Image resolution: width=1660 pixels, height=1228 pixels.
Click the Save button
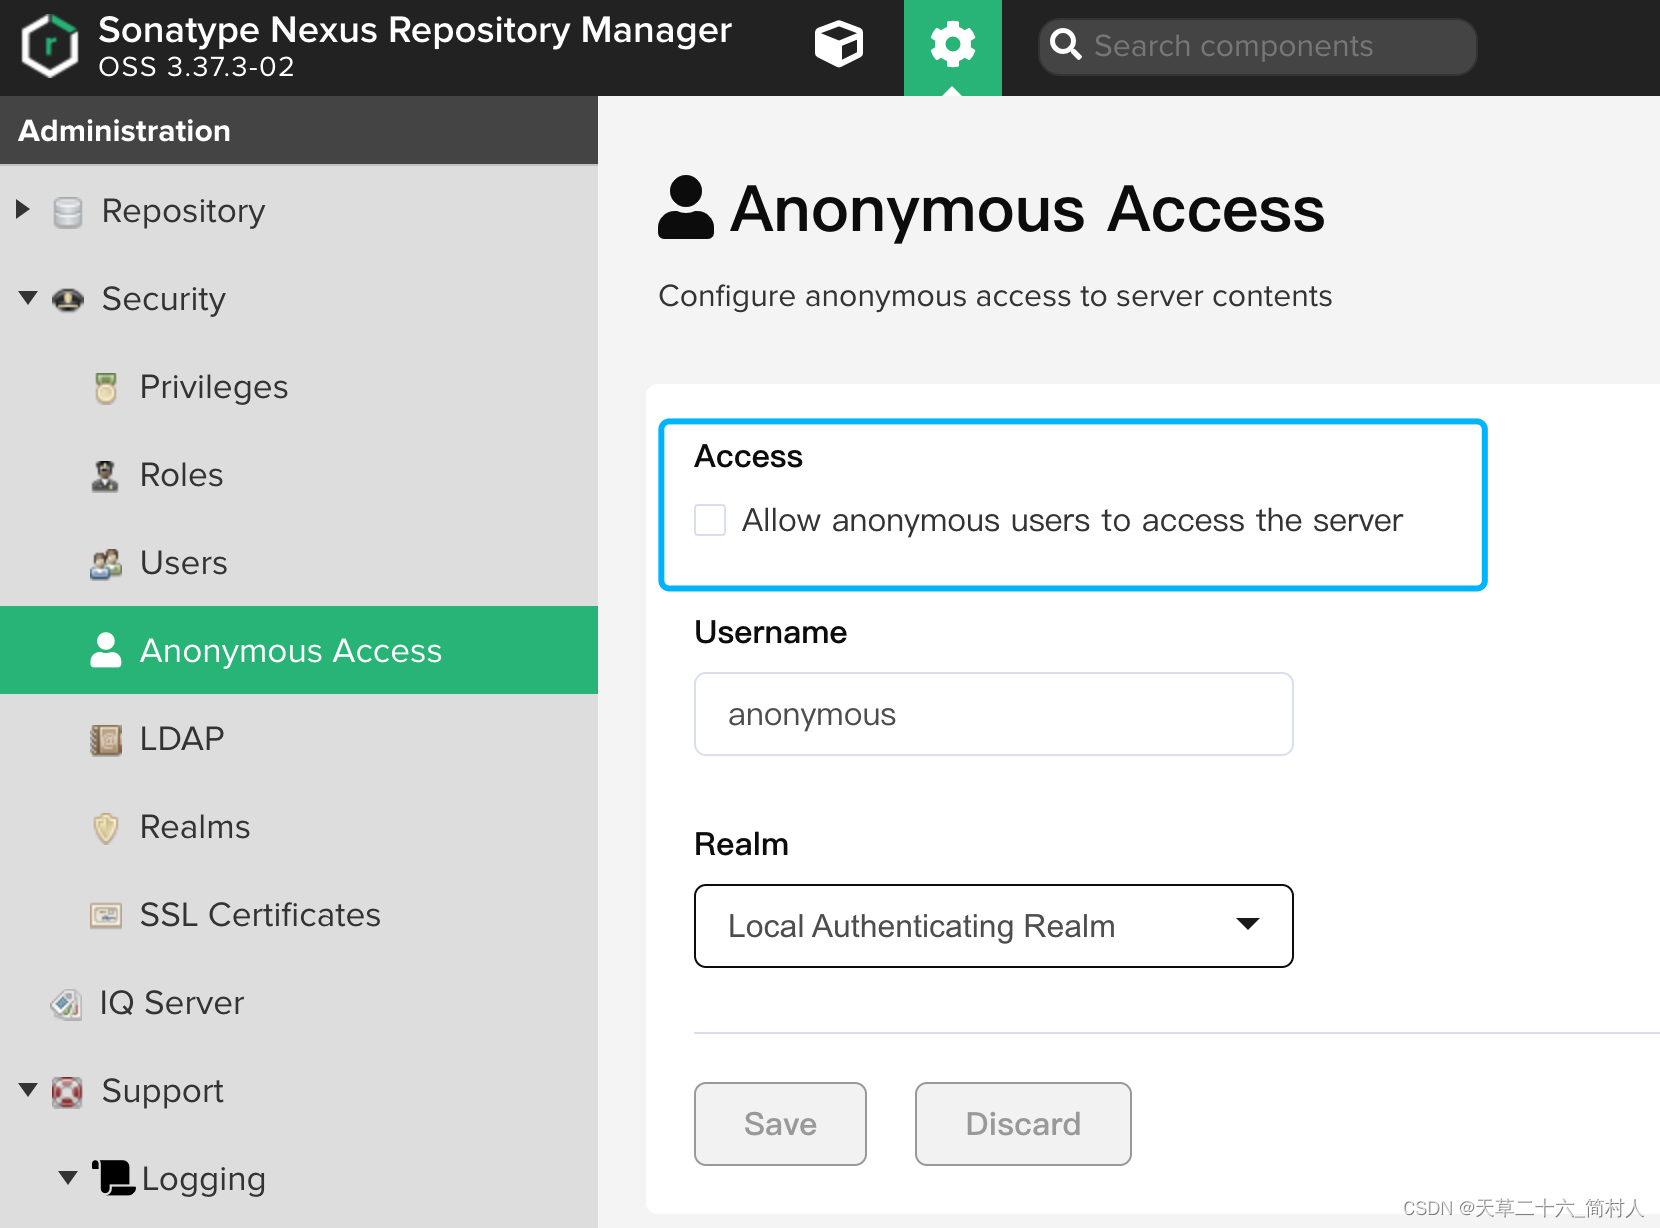(x=780, y=1124)
